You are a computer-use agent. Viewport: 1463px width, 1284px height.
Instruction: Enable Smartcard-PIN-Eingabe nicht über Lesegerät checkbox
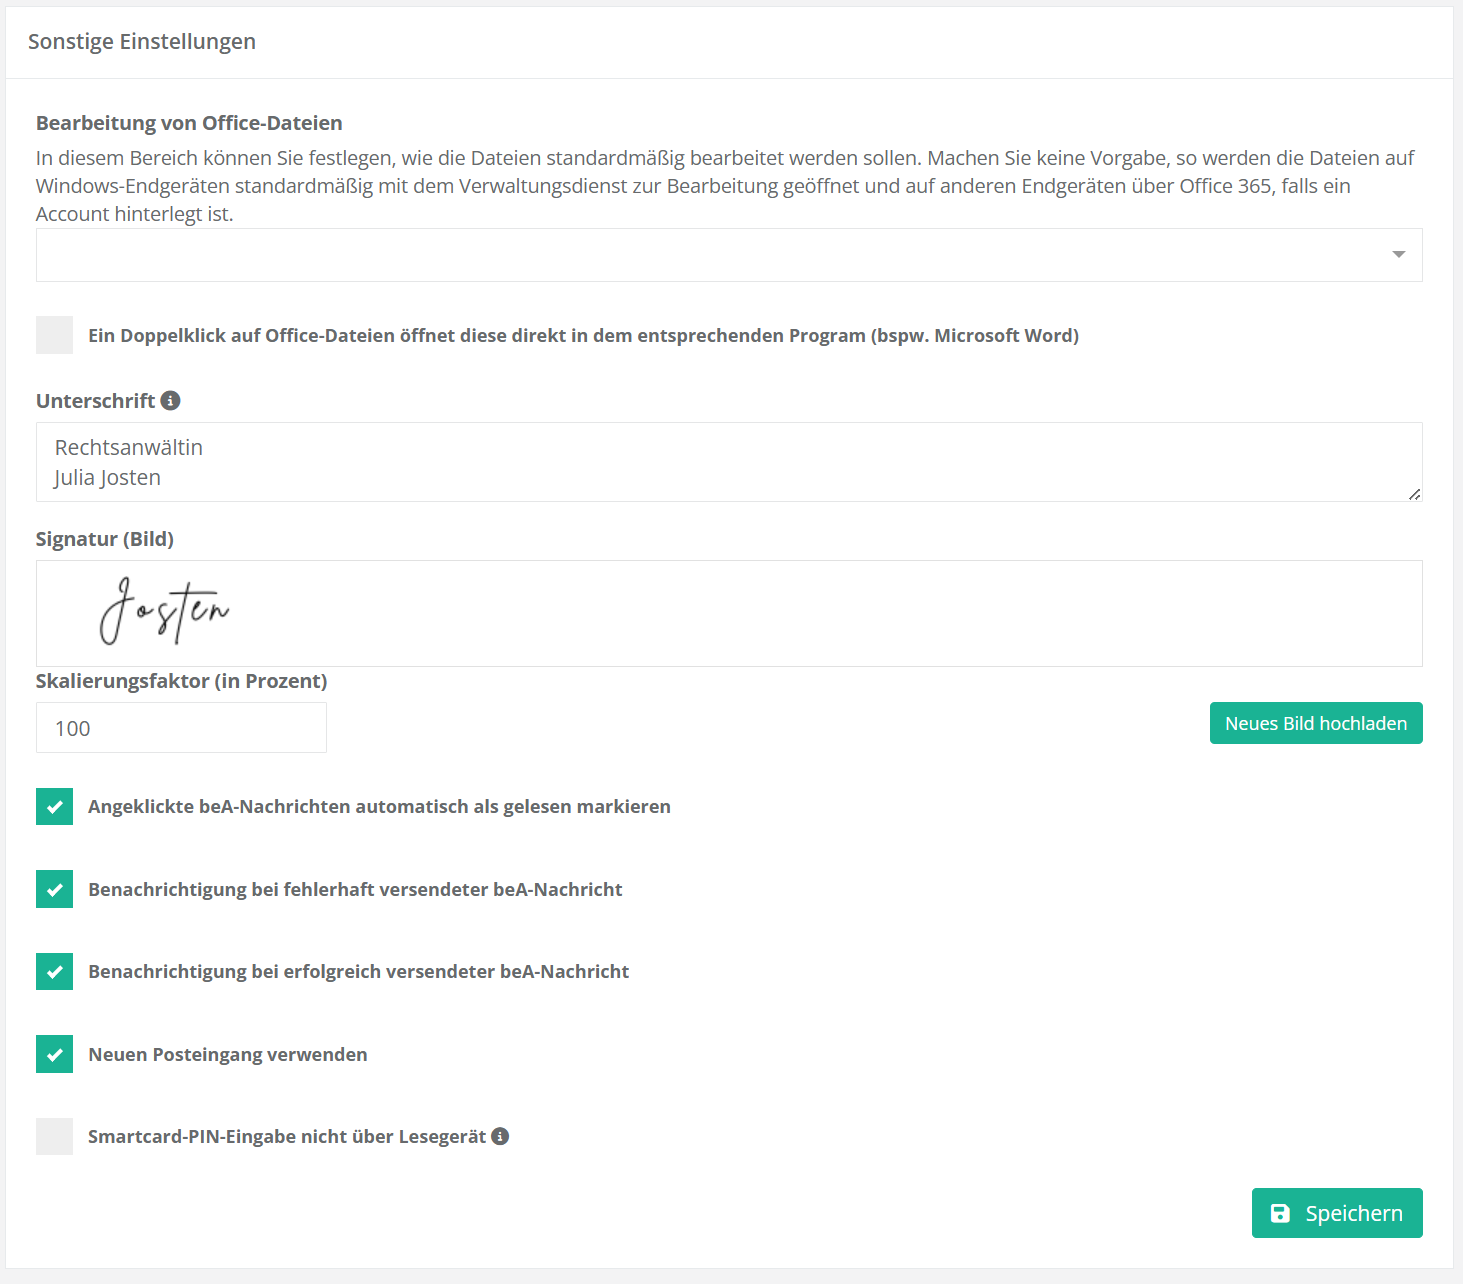click(55, 1136)
